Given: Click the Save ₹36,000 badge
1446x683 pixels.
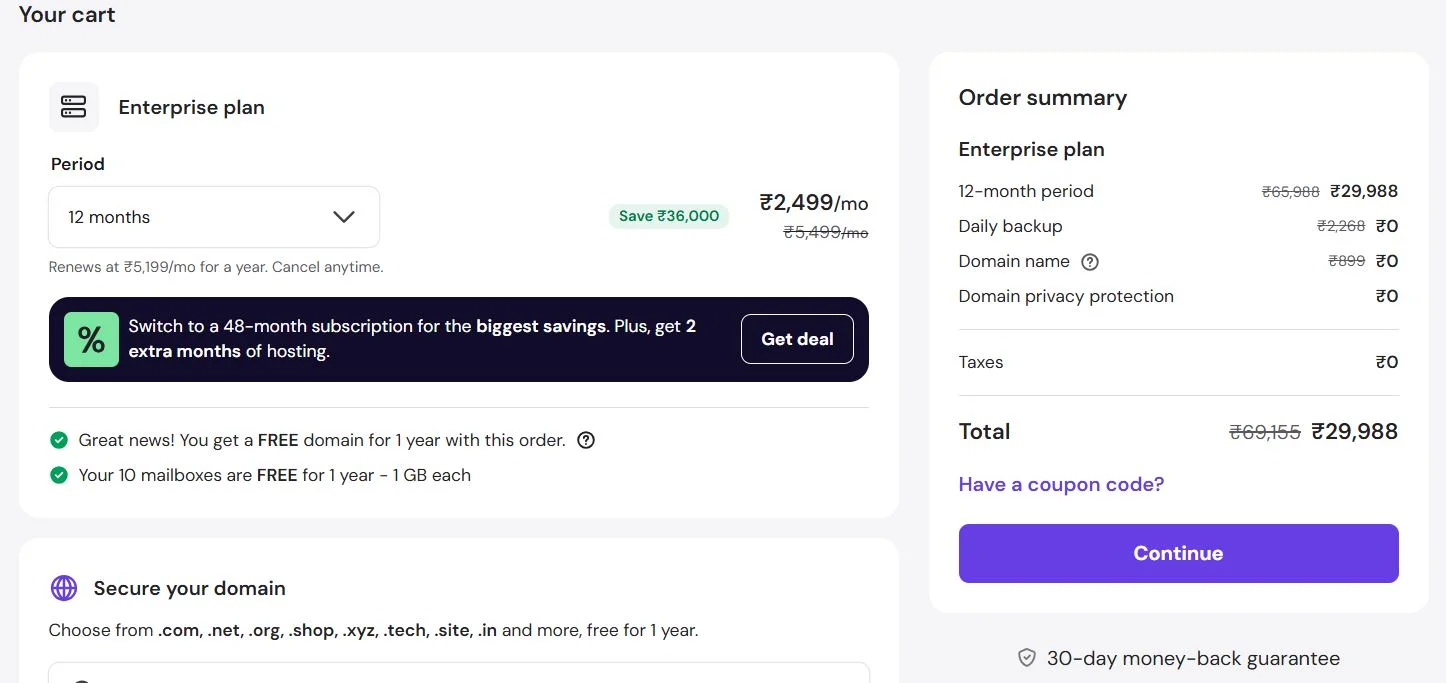Looking at the screenshot, I should [669, 216].
